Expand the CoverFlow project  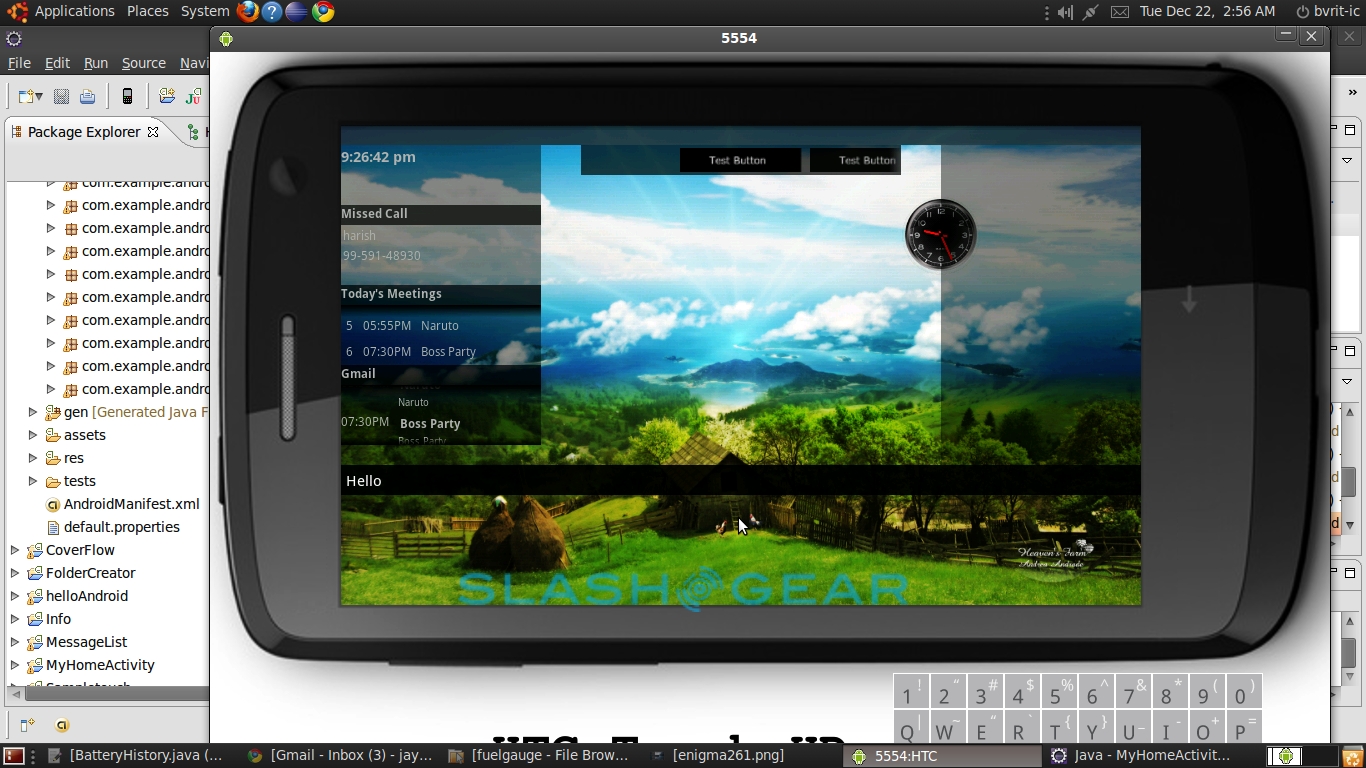pyautogui.click(x=15, y=550)
